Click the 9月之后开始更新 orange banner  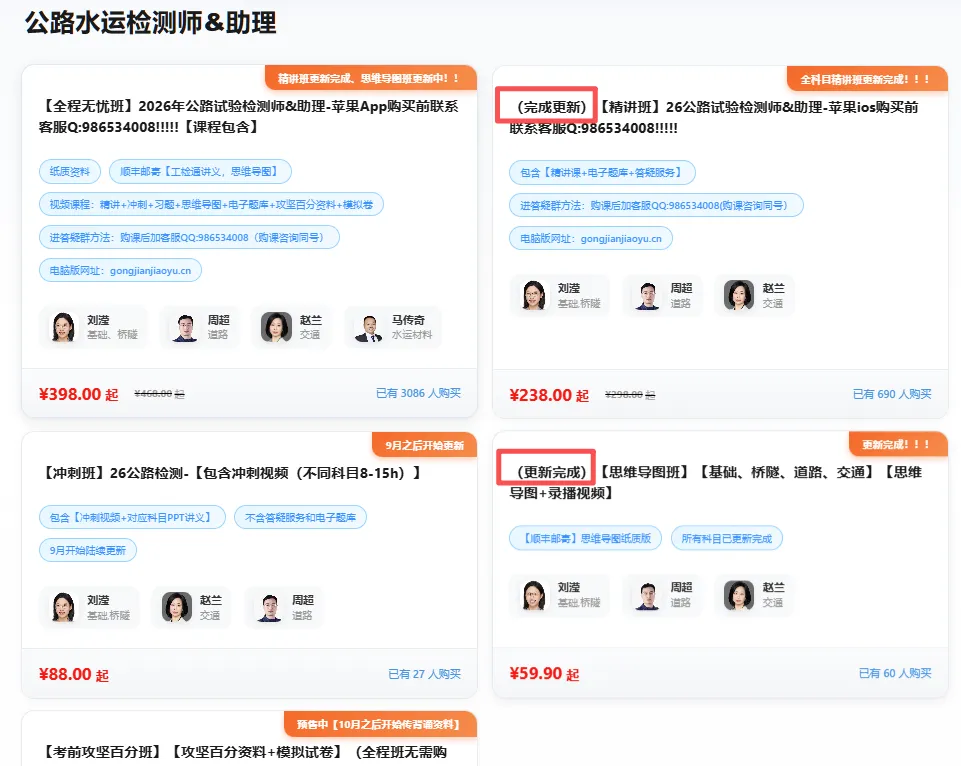pos(424,445)
